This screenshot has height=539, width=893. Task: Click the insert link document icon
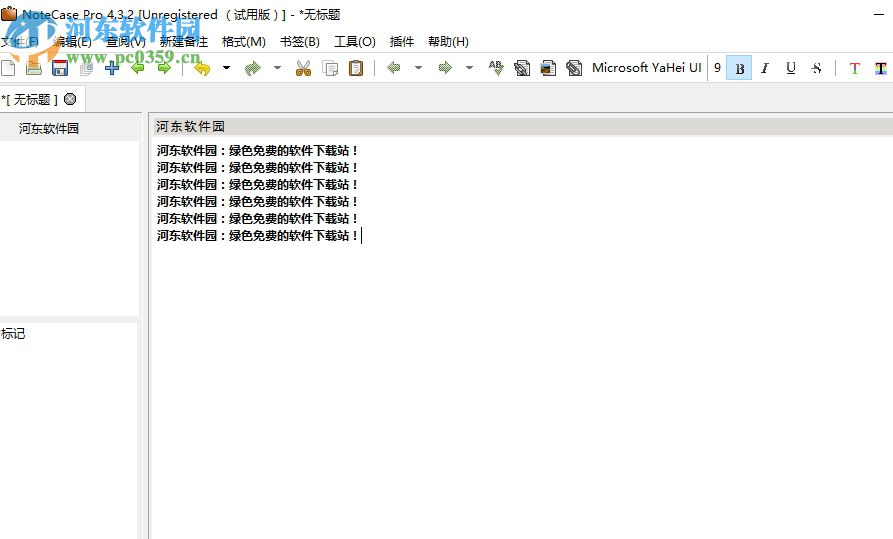point(522,68)
